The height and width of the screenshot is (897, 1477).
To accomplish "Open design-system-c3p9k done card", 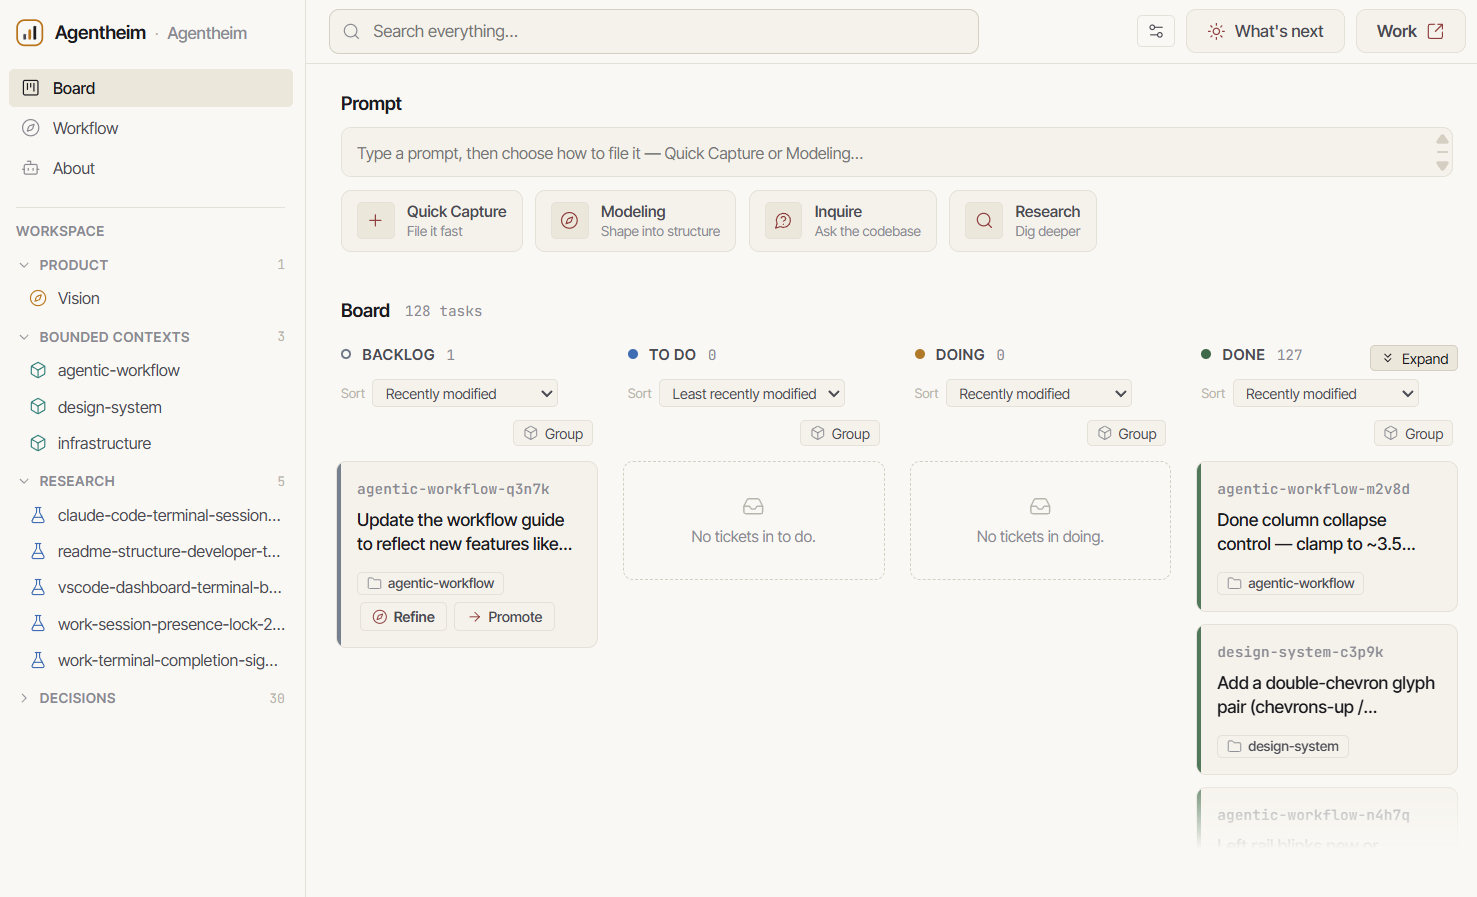I will tap(1327, 699).
